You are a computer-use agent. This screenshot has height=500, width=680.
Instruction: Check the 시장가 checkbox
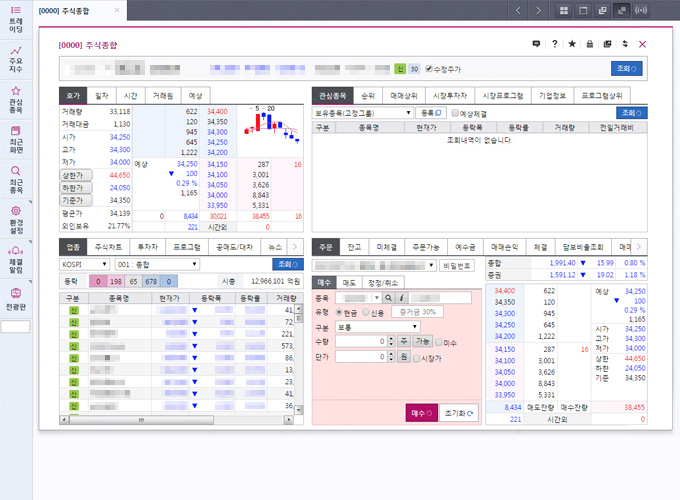[417, 358]
